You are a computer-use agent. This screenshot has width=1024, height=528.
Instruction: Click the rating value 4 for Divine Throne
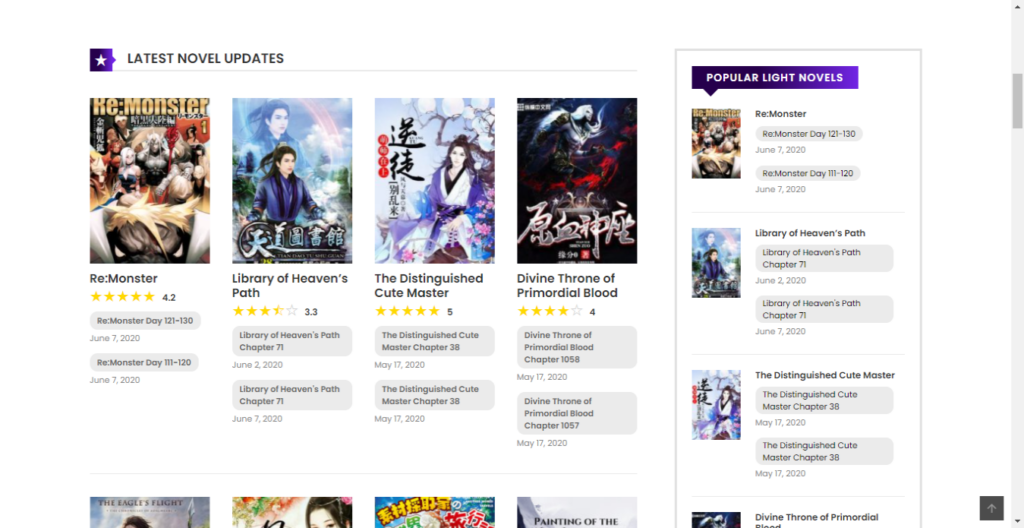[592, 312]
